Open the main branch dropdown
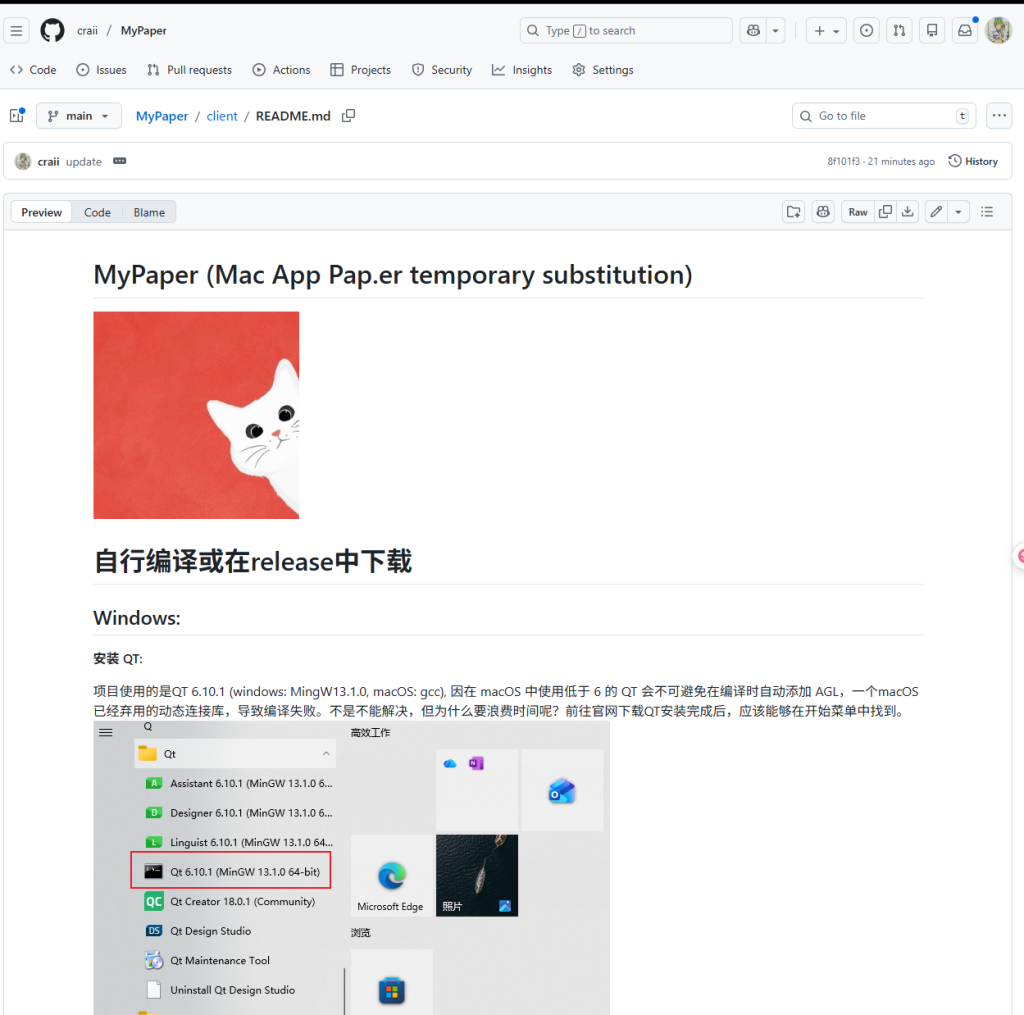 click(79, 116)
